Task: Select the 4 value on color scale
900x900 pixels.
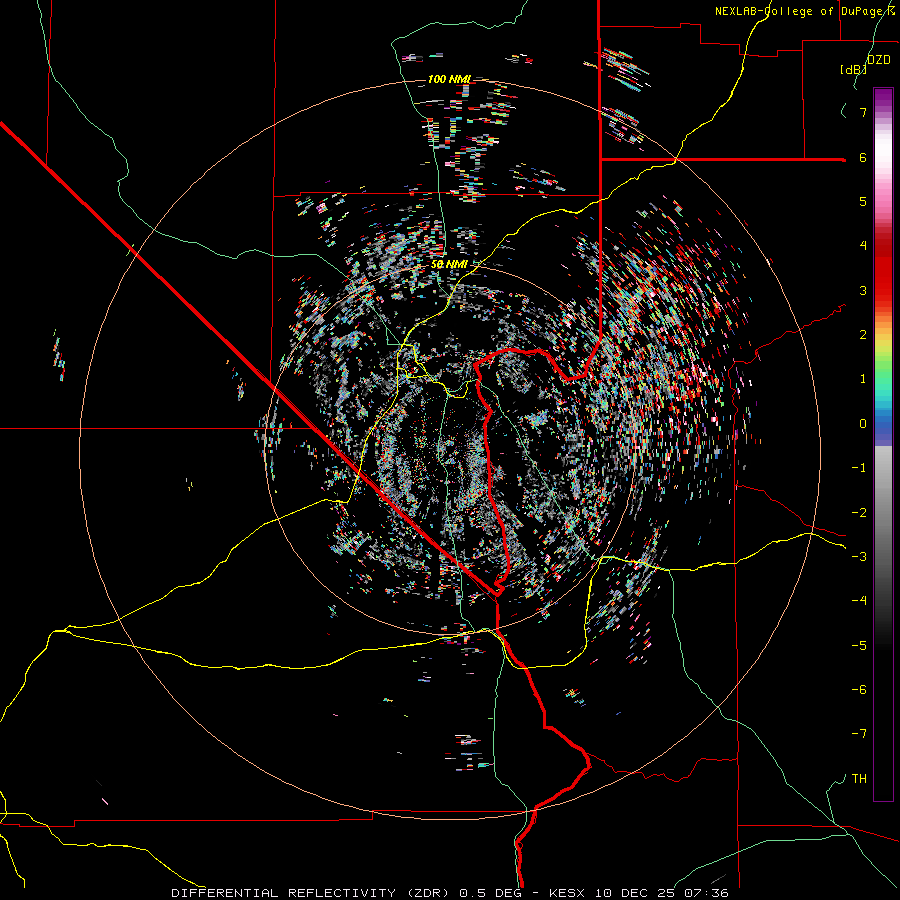Action: tap(863, 246)
